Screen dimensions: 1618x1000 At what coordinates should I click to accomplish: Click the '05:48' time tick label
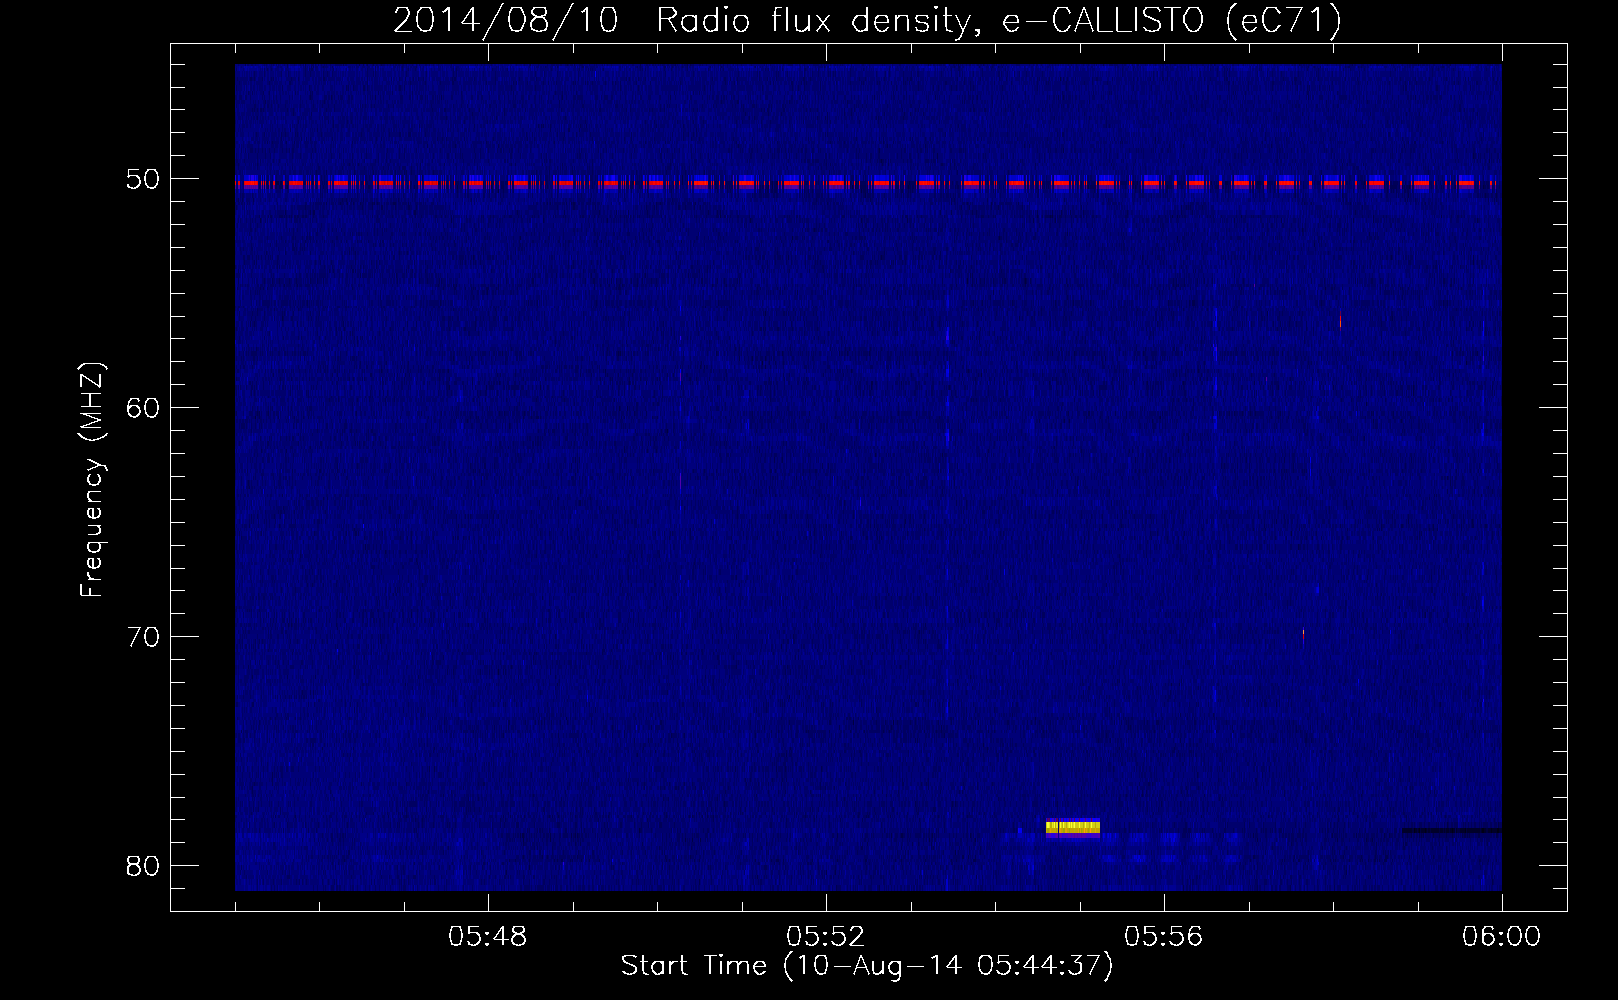[488, 937]
